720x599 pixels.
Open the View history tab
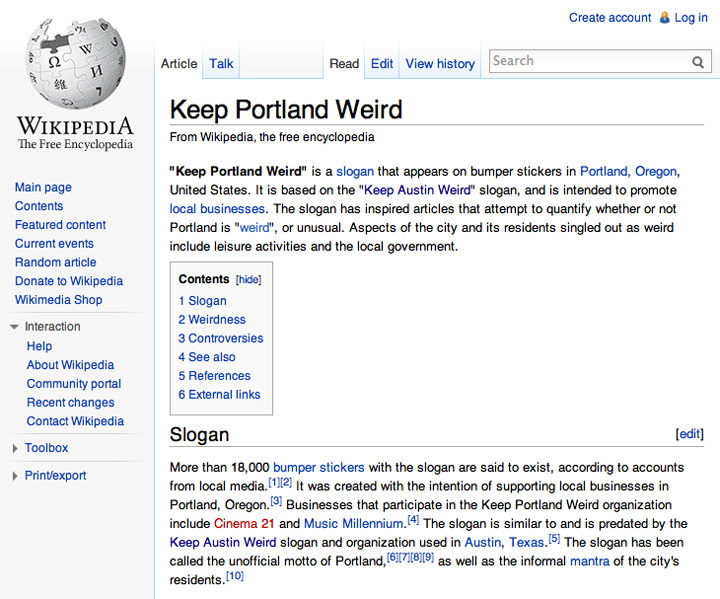(x=440, y=63)
